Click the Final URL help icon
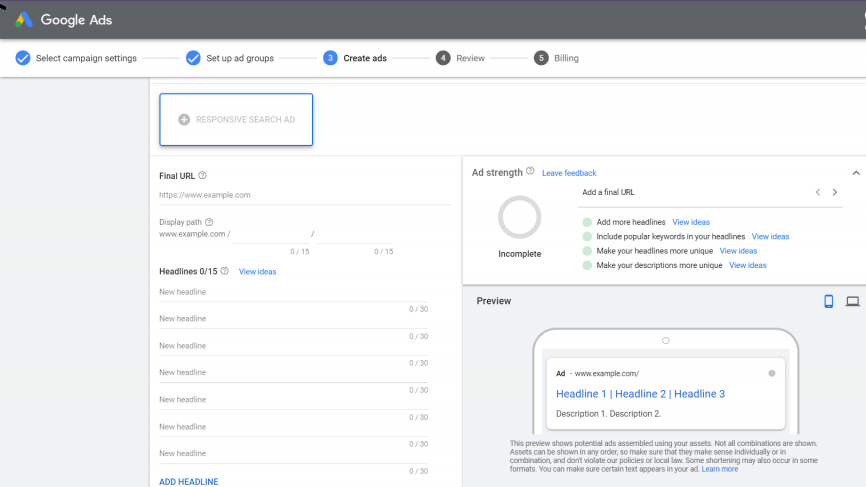The width and height of the screenshot is (866, 487). click(x=203, y=176)
